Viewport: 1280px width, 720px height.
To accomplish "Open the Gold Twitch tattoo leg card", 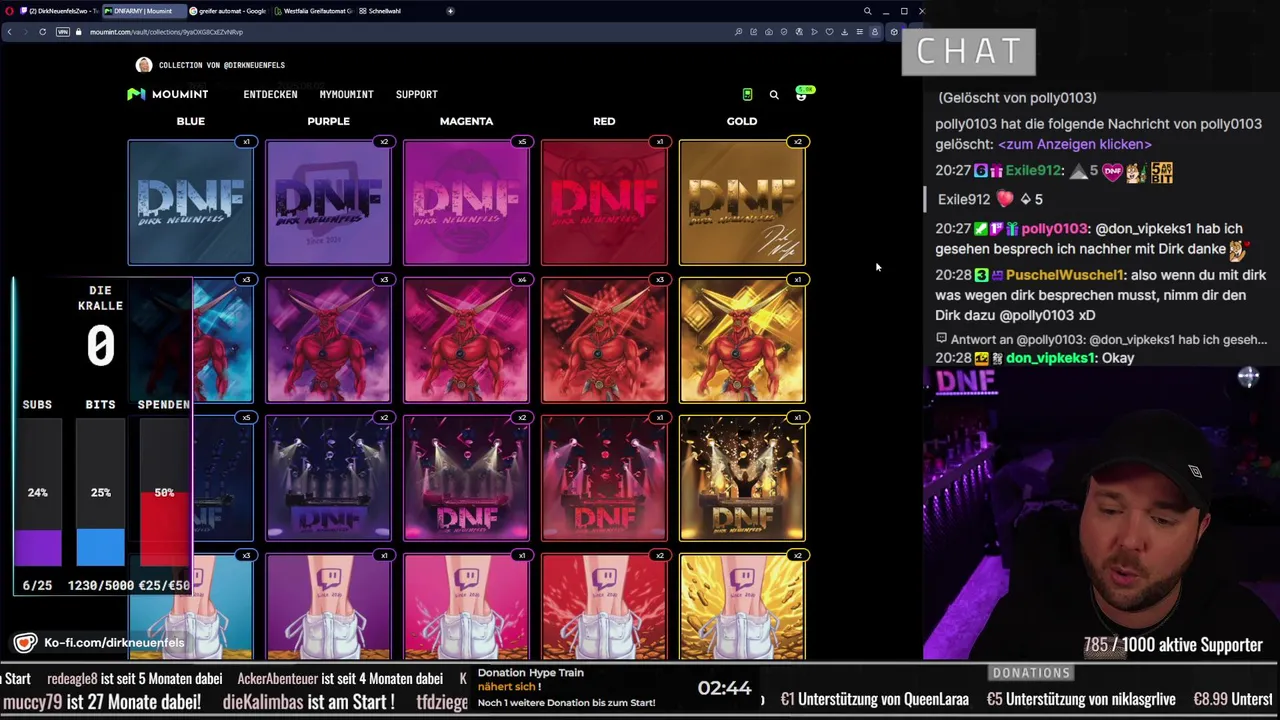I will click(742, 607).
